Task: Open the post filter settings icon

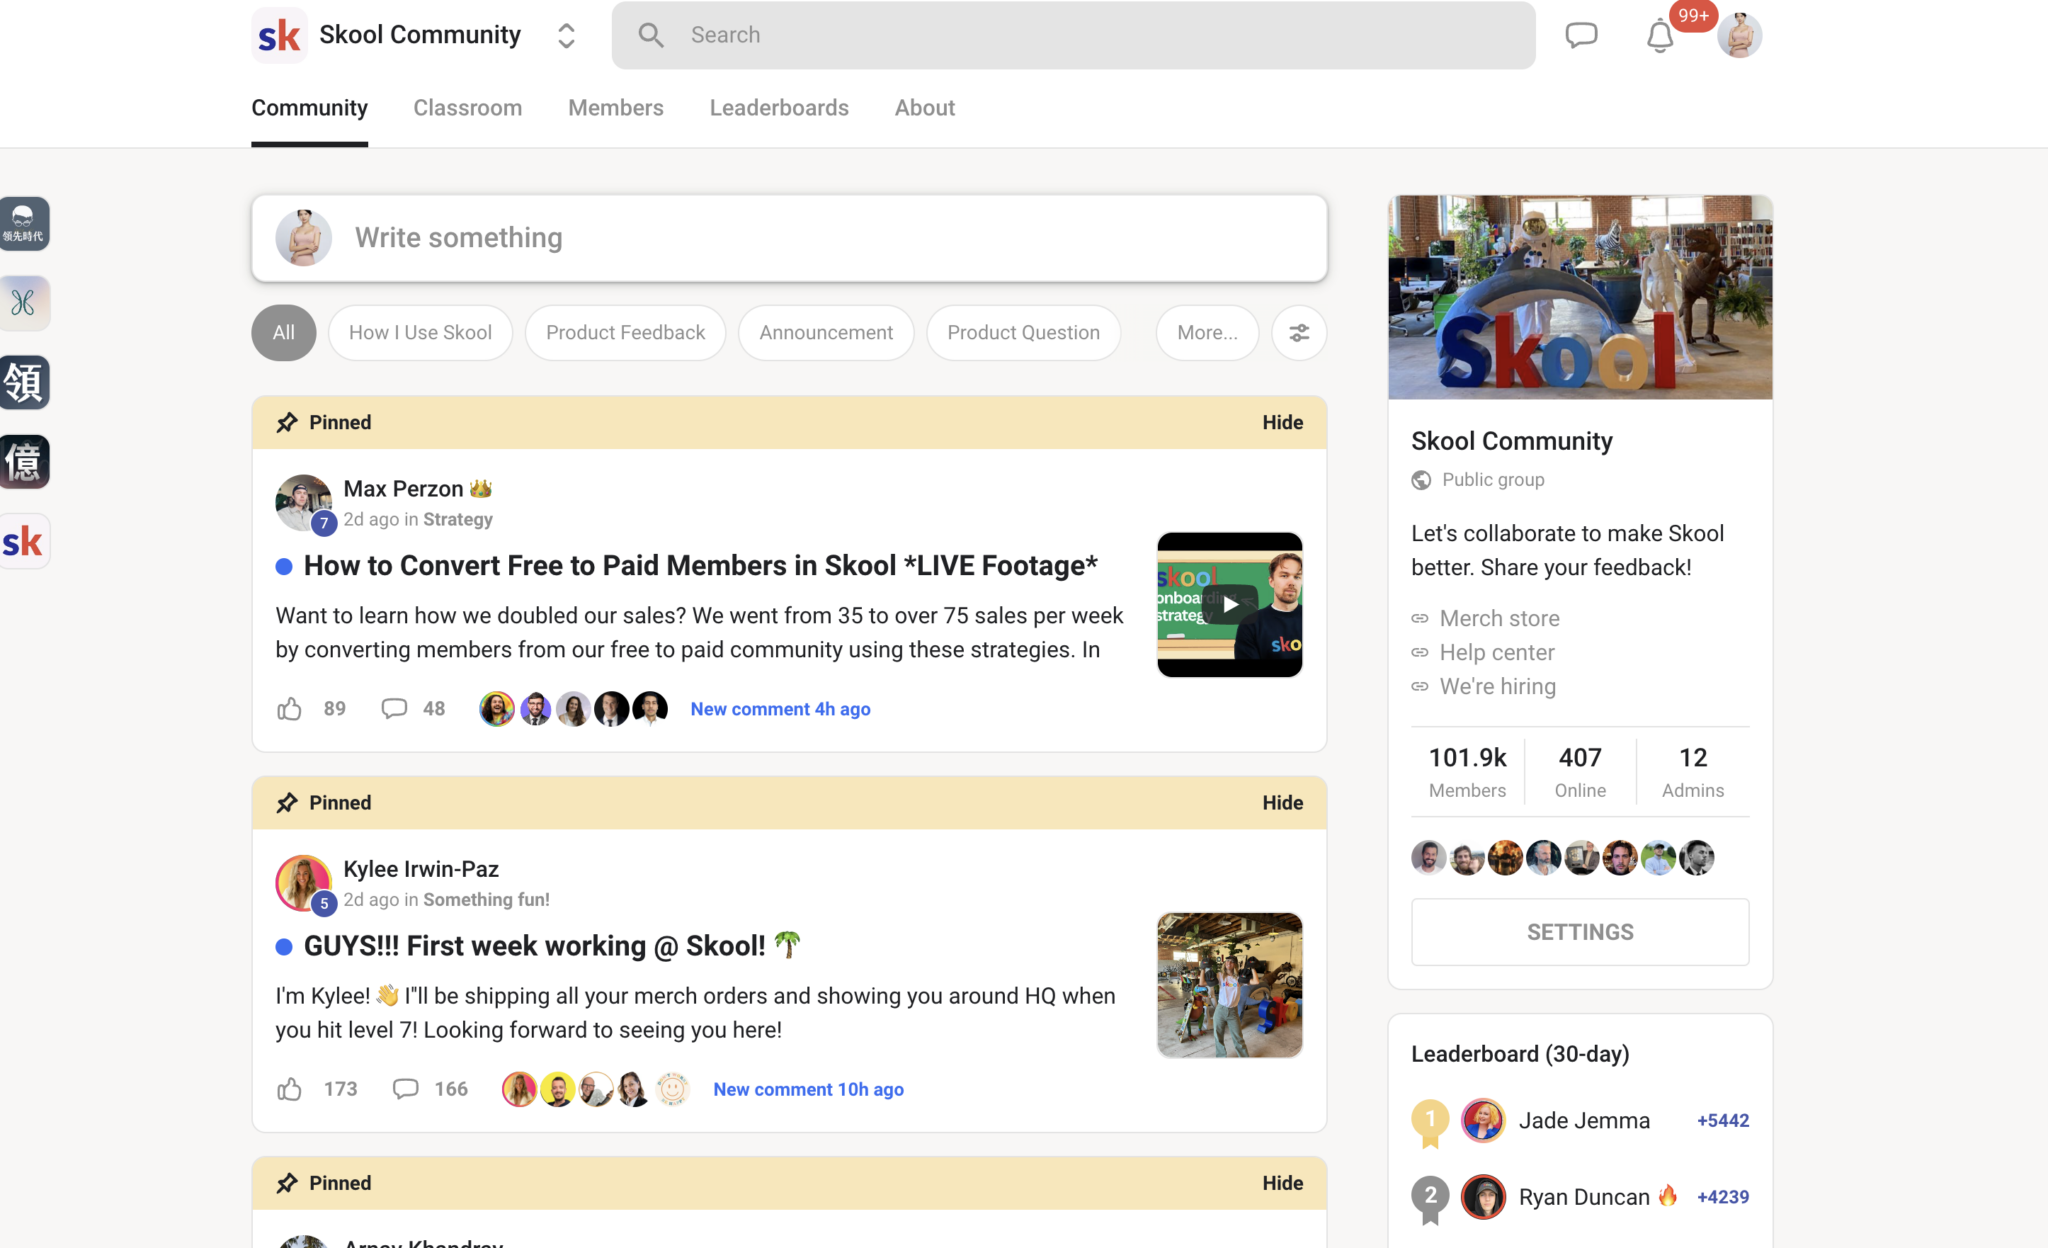Action: click(1299, 333)
